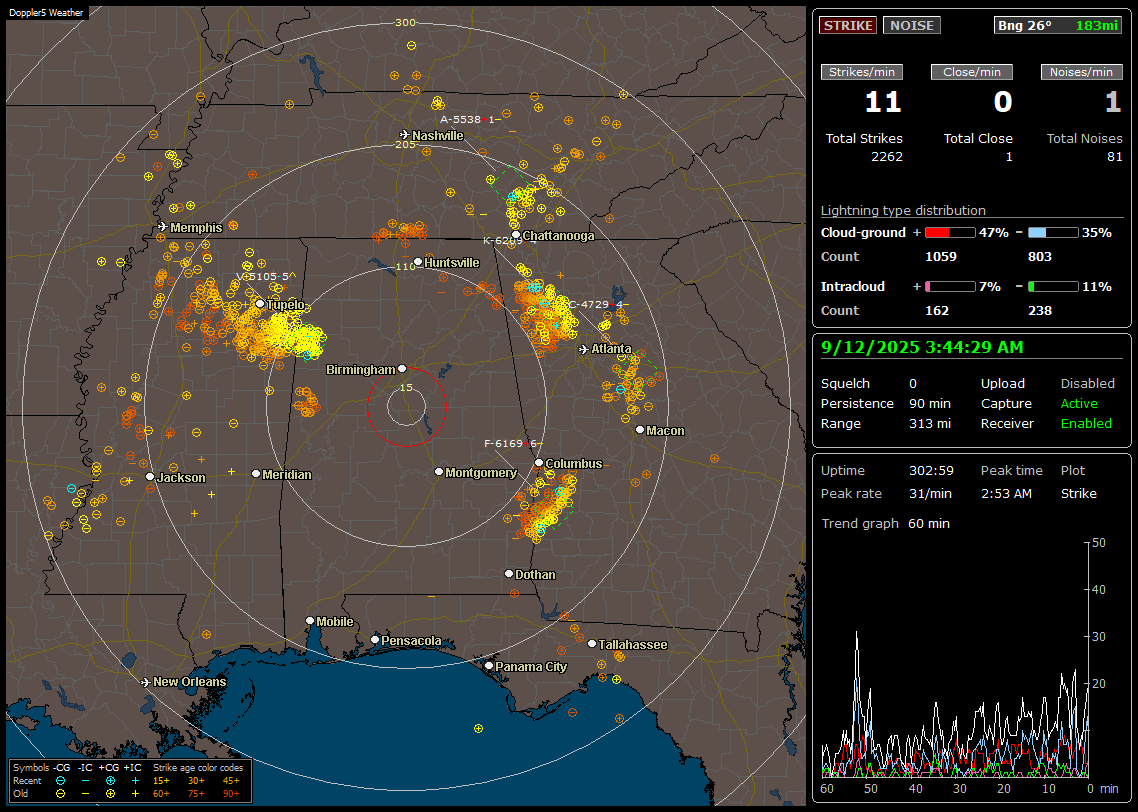
Task: Click the Trend graph 60 min value
Action: click(x=928, y=524)
